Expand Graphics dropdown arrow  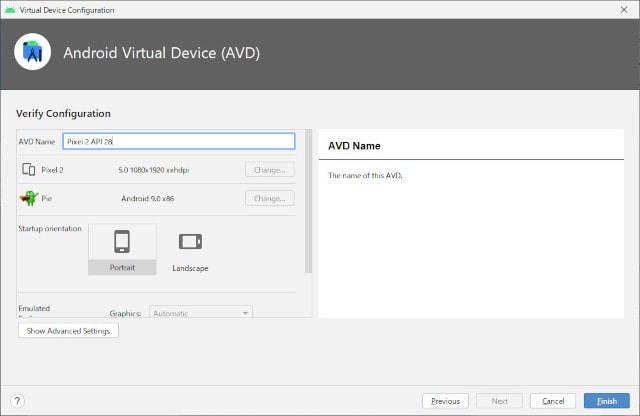pyautogui.click(x=245, y=313)
